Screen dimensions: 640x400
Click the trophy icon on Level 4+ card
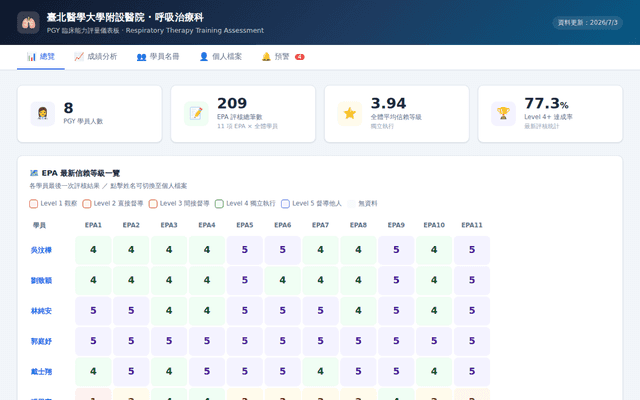[503, 113]
